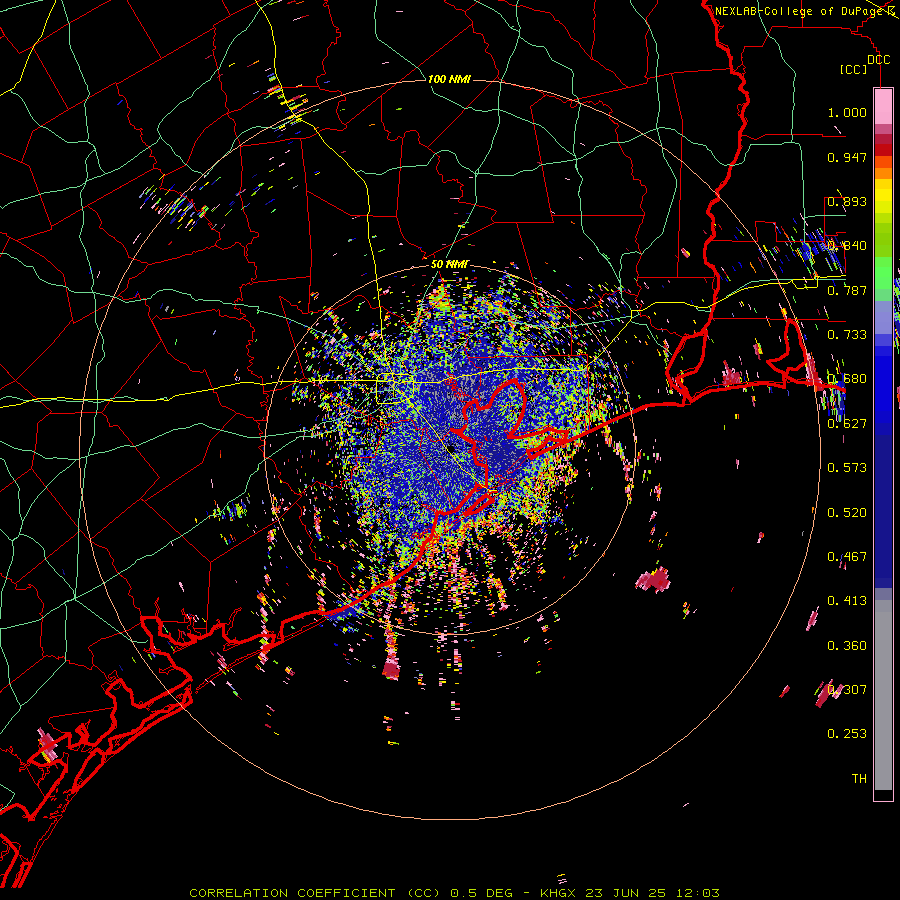Click the 100 NMI range ring label

pyautogui.click(x=449, y=79)
